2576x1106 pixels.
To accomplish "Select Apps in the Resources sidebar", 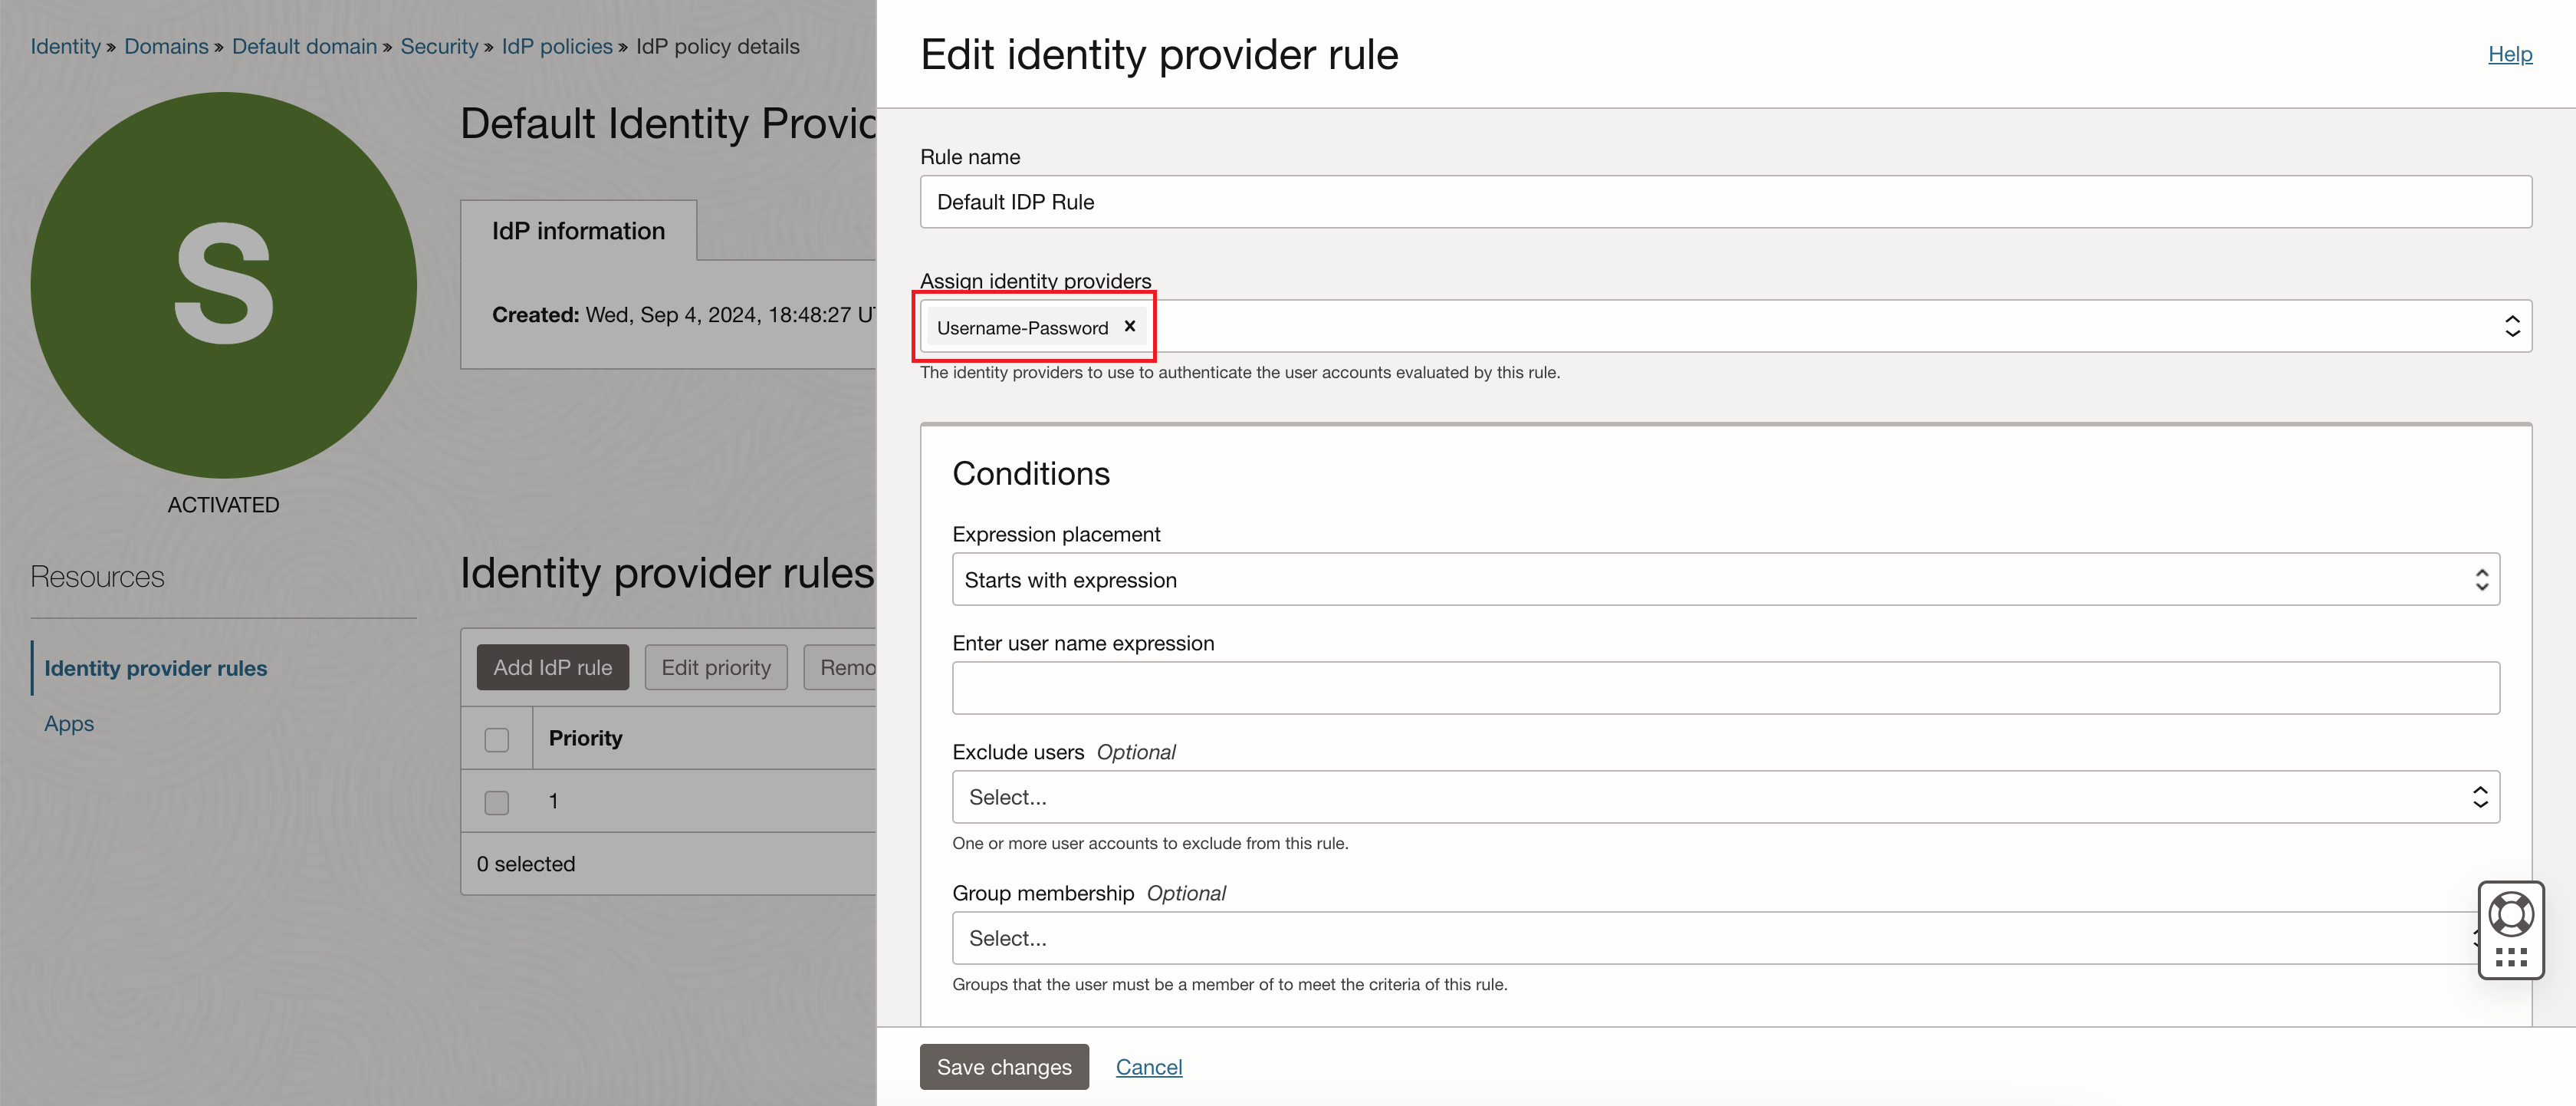I will coord(68,723).
